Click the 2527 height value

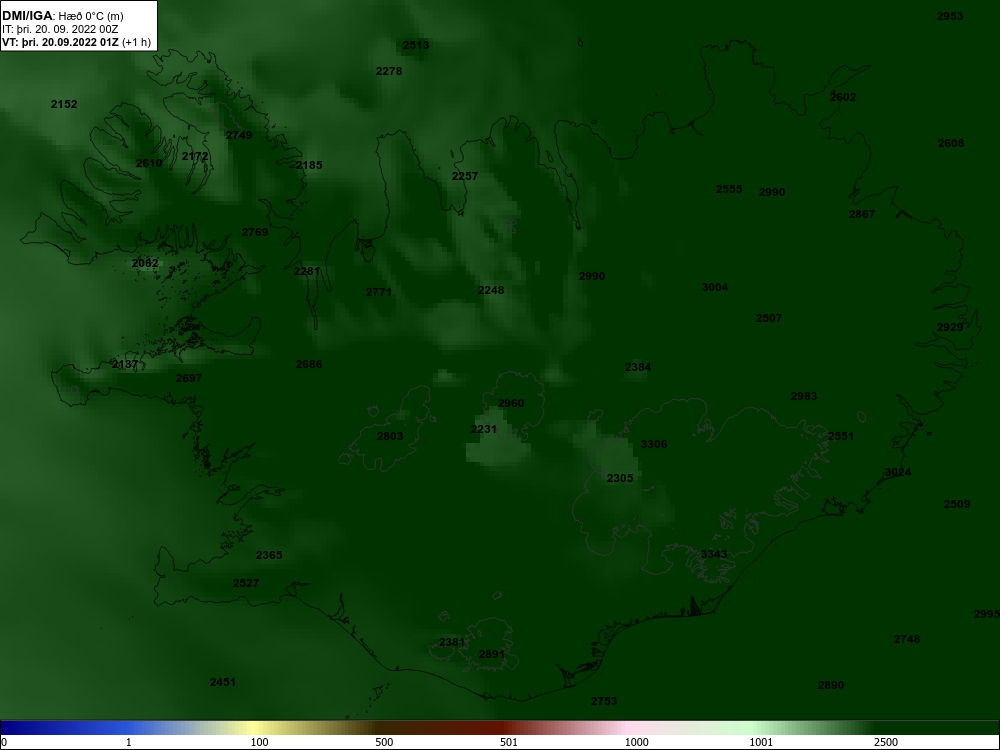[246, 583]
